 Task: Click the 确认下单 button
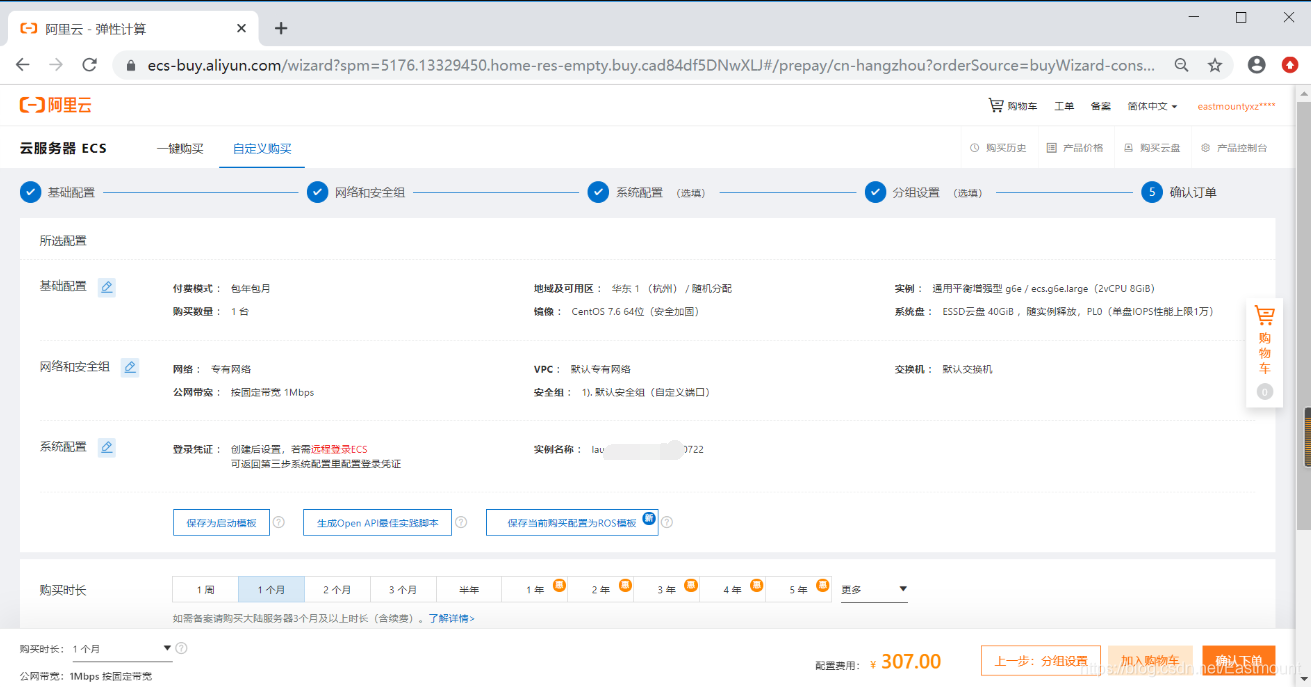(1238, 660)
